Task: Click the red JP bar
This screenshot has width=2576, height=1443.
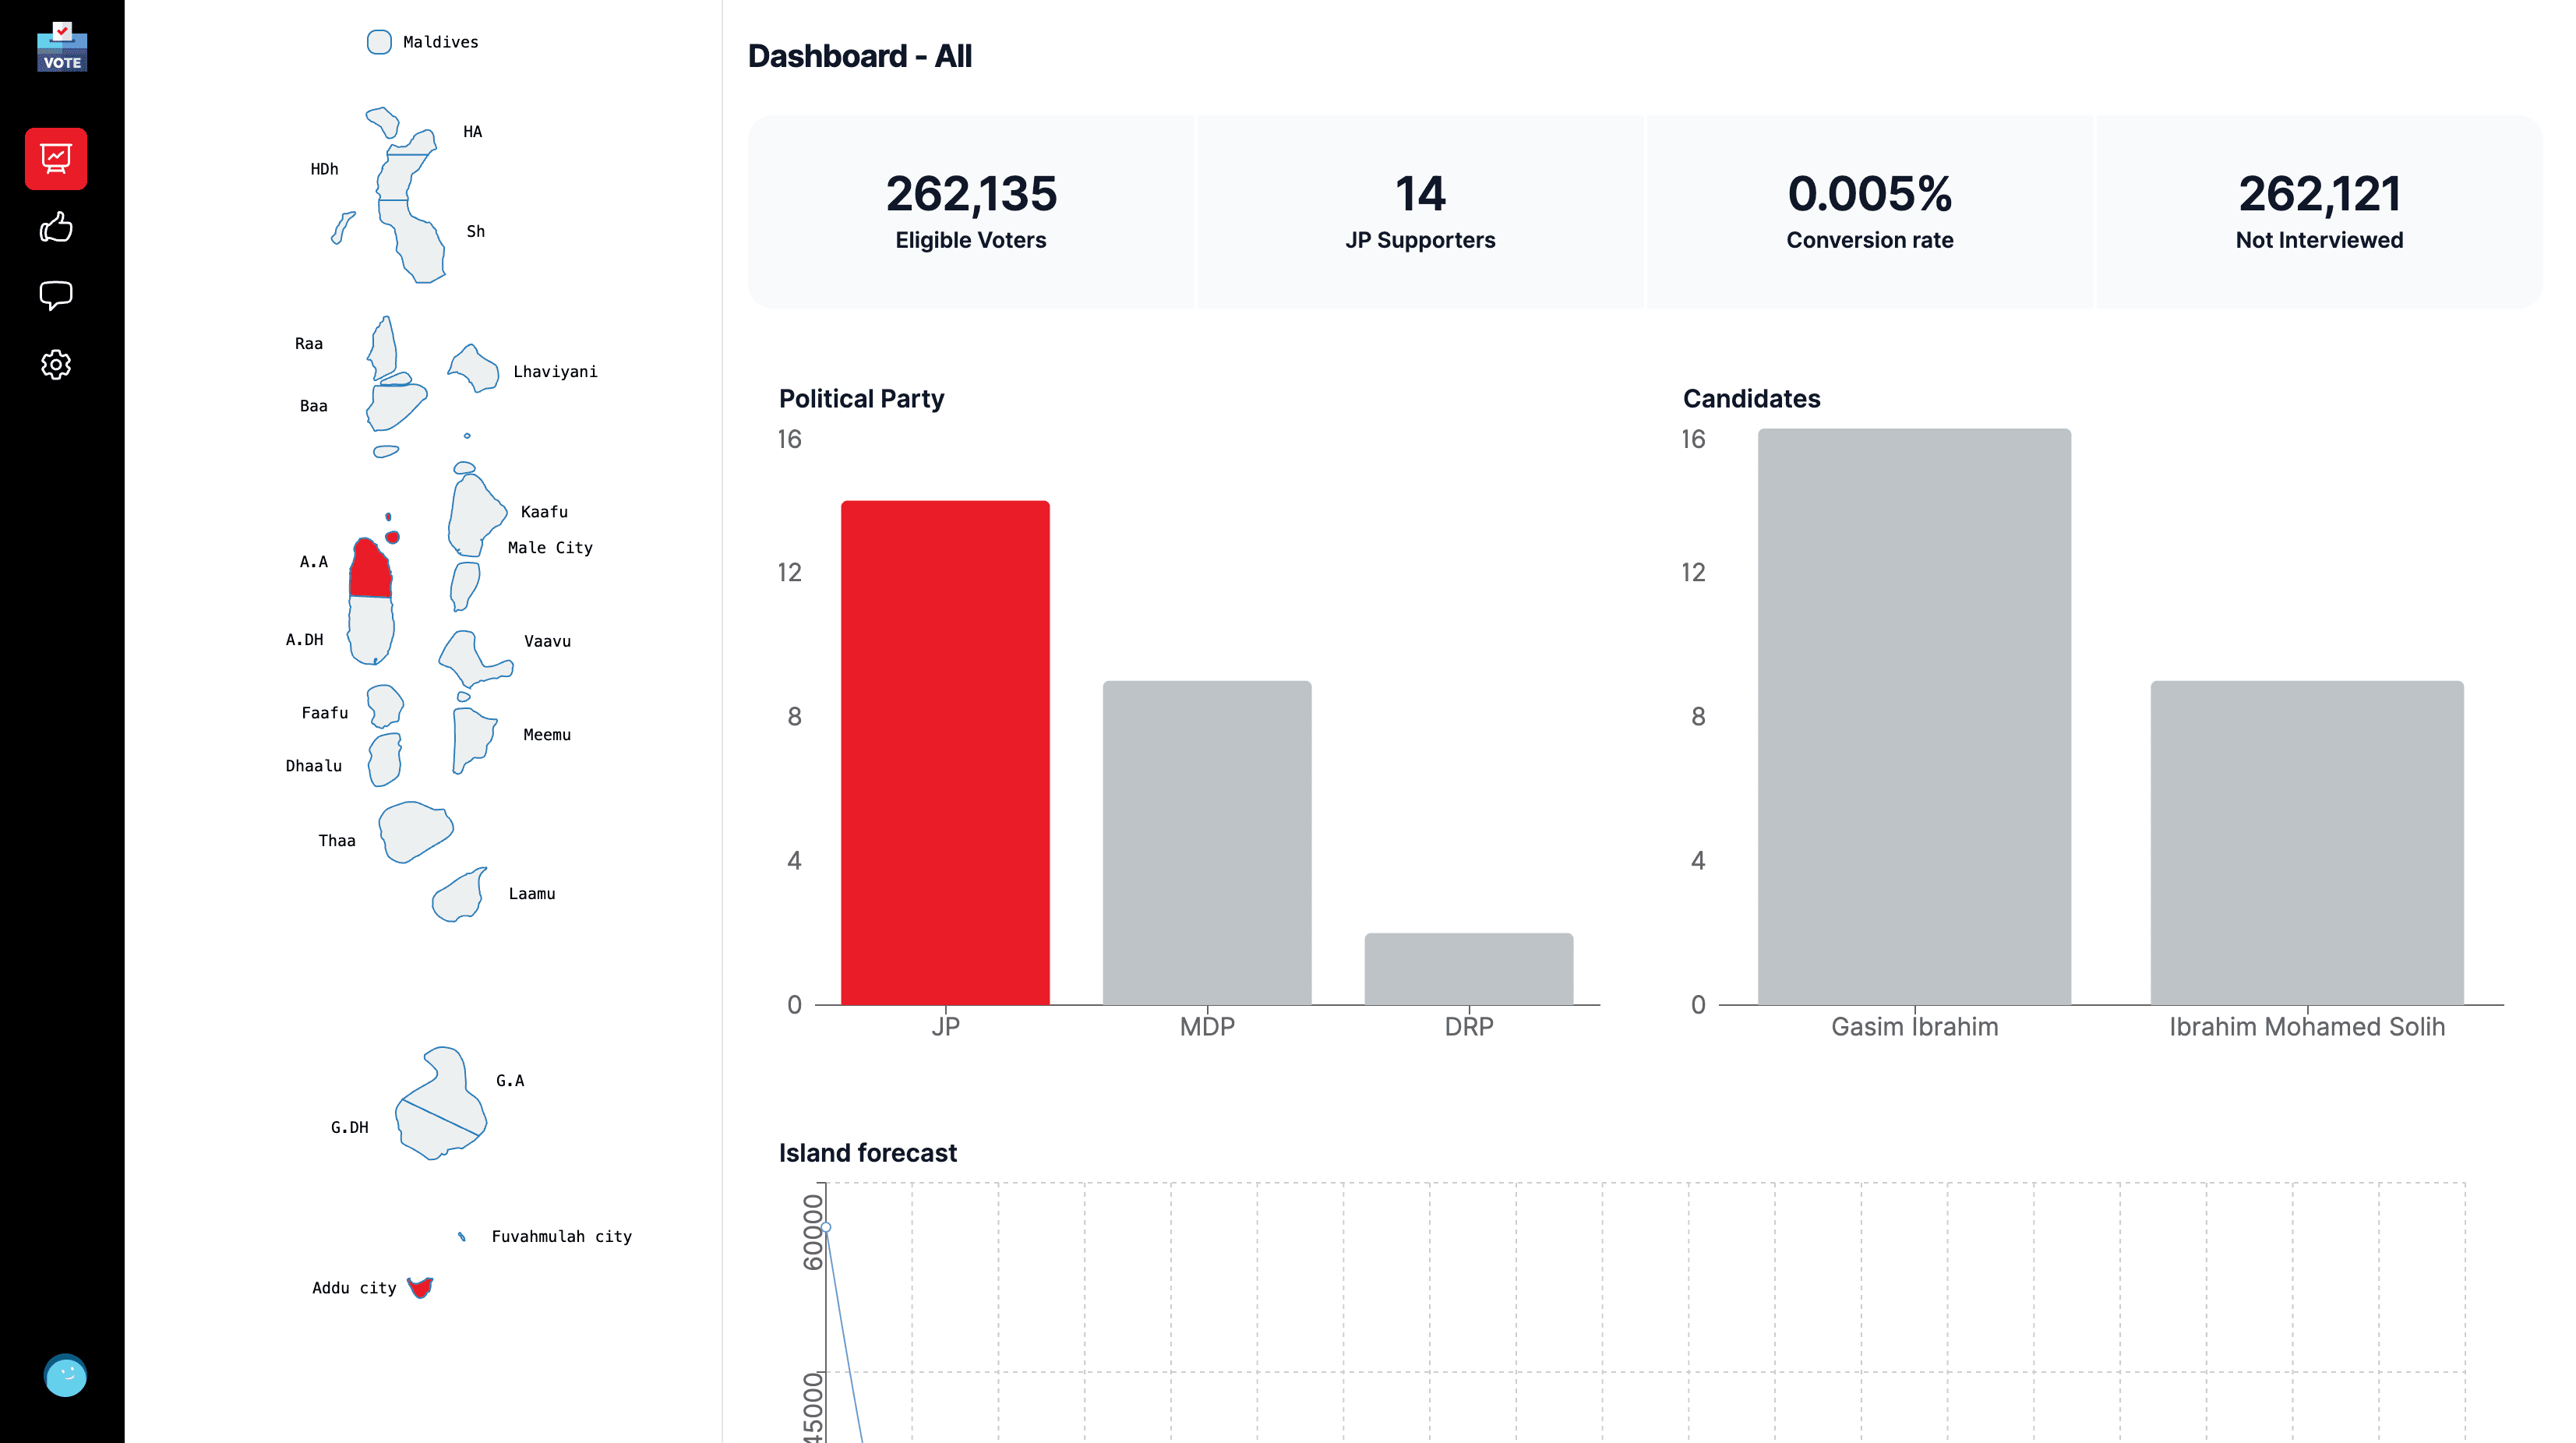Action: pos(945,752)
